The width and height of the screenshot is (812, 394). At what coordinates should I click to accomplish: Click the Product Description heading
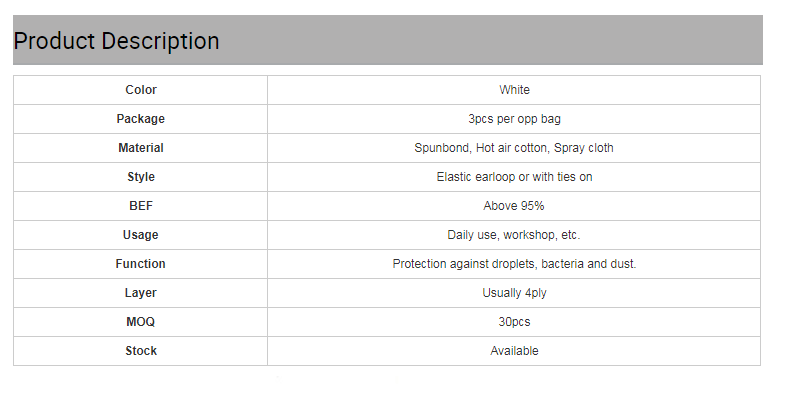(117, 41)
